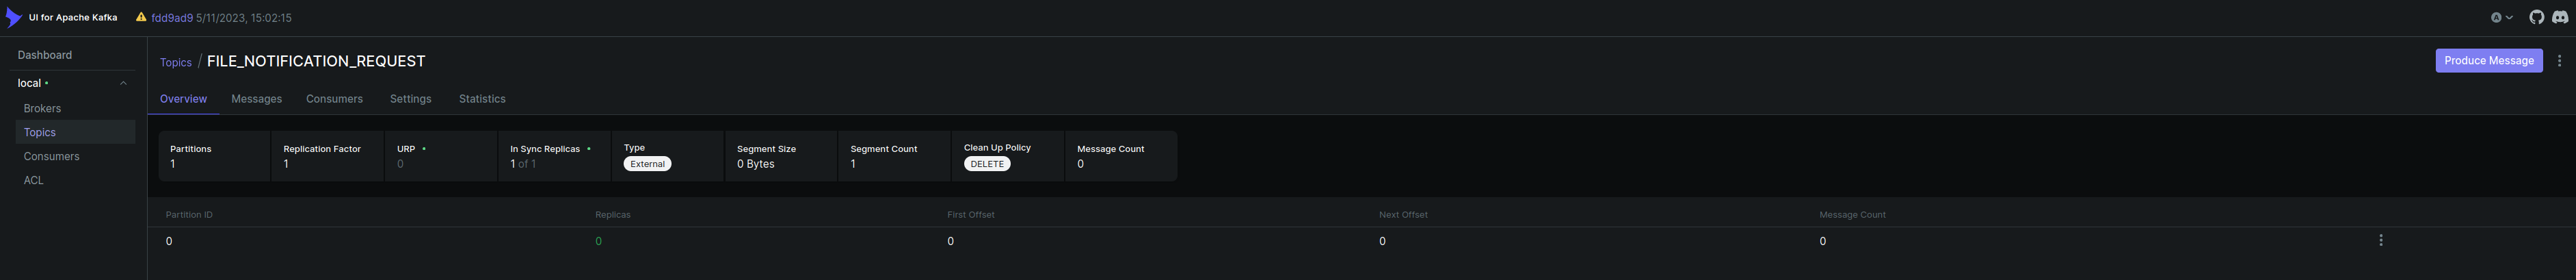Open the Consumers tab of the topic

tap(334, 99)
